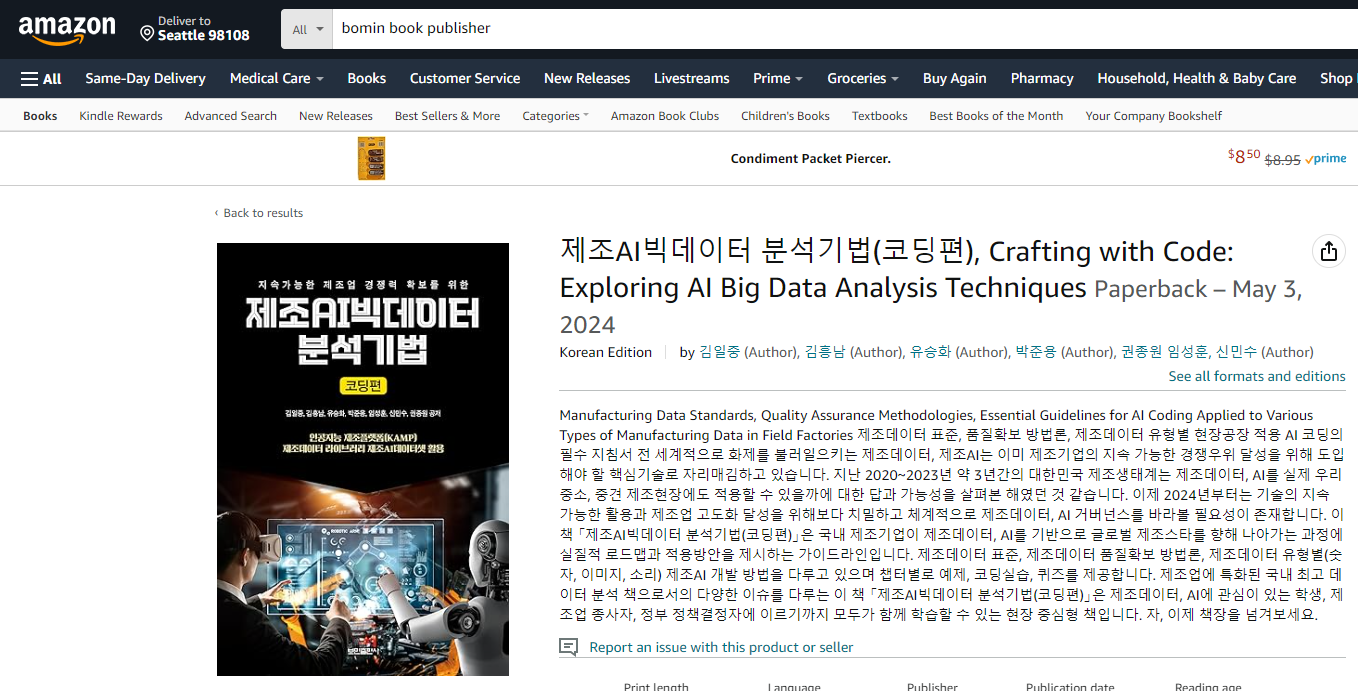Image resolution: width=1358 pixels, height=691 pixels.
Task: Click the share icon beside the title
Action: pos(1328,251)
